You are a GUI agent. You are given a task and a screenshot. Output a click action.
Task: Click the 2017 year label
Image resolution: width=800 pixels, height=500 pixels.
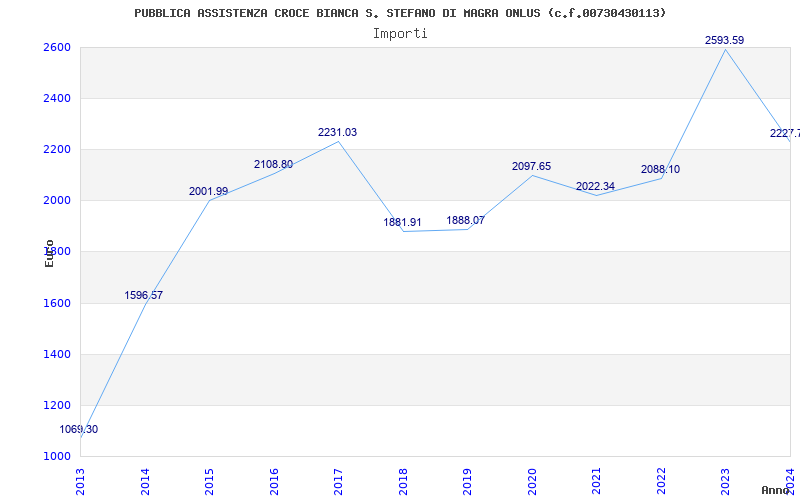338,481
